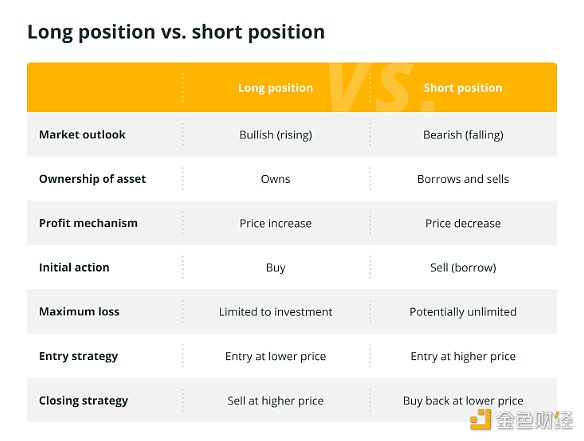This screenshot has width=584, height=441.
Task: Click the large VS. background graphic
Action: click(x=383, y=88)
